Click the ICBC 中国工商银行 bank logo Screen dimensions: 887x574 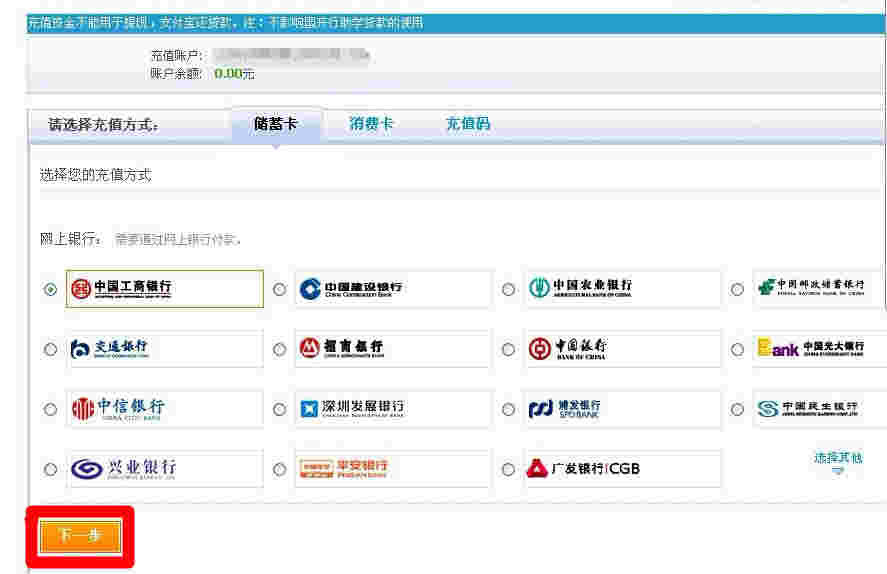164,289
